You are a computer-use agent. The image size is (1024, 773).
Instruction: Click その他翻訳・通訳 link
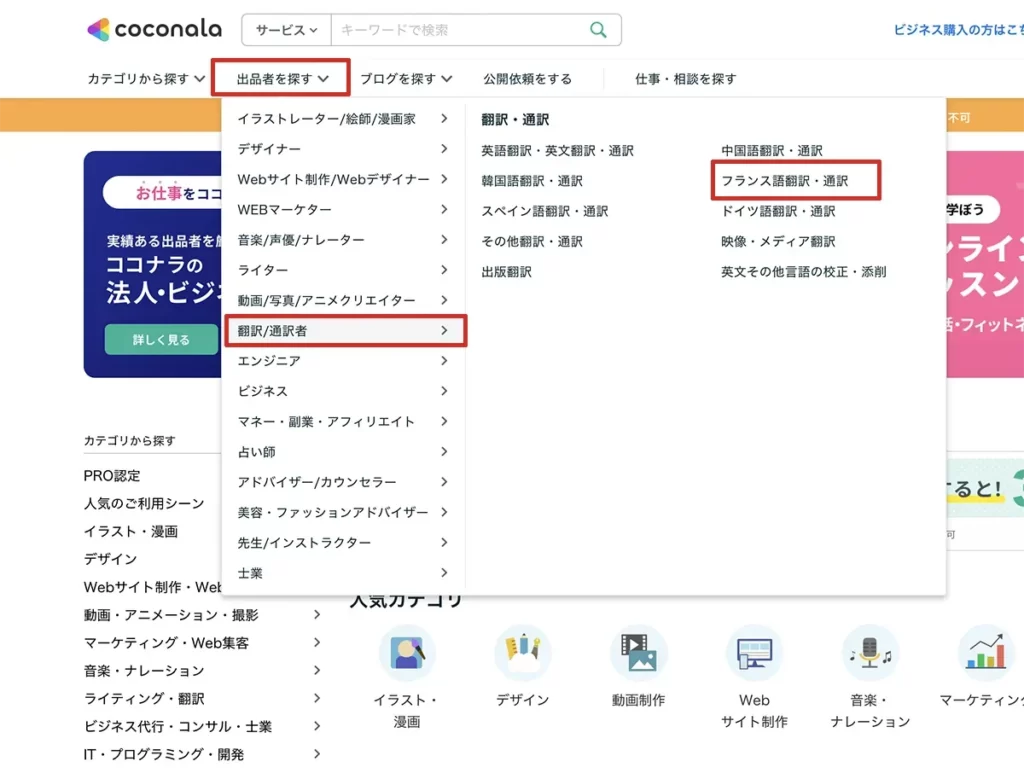[x=532, y=242]
